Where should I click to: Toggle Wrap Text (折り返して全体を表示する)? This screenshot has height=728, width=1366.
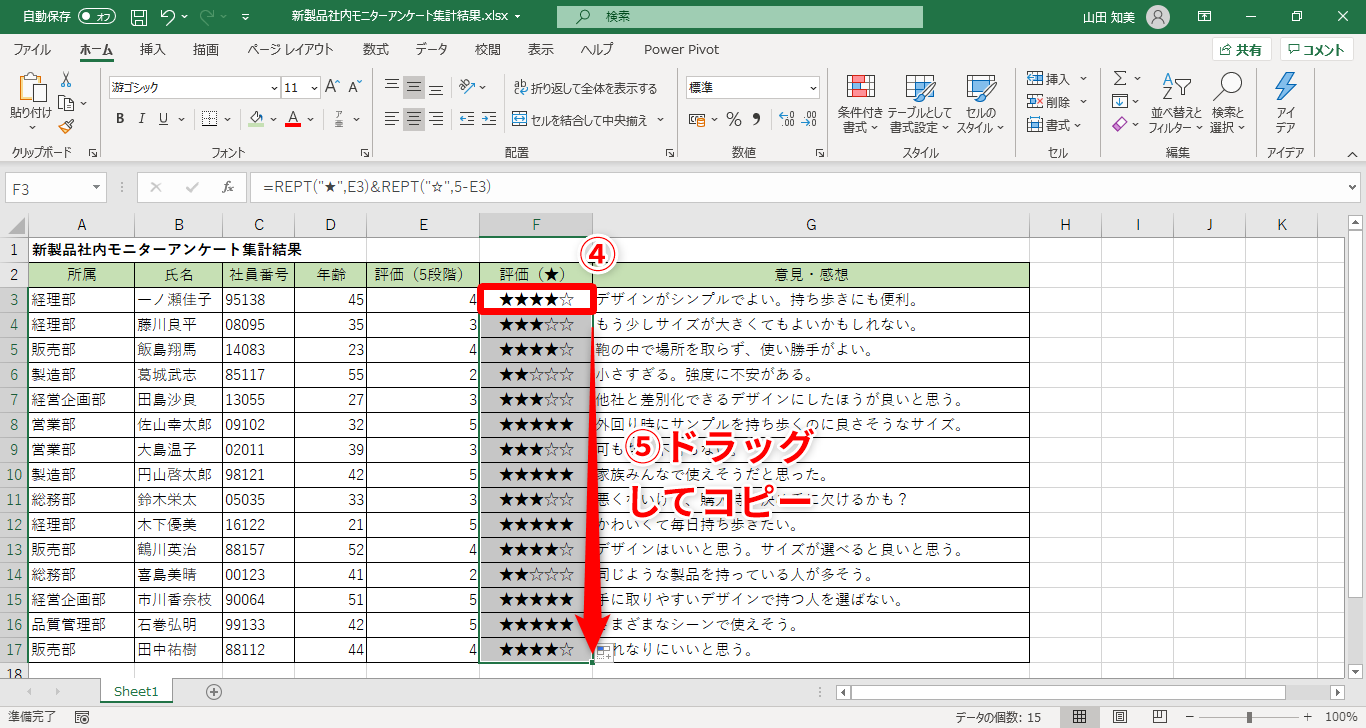[x=585, y=88]
